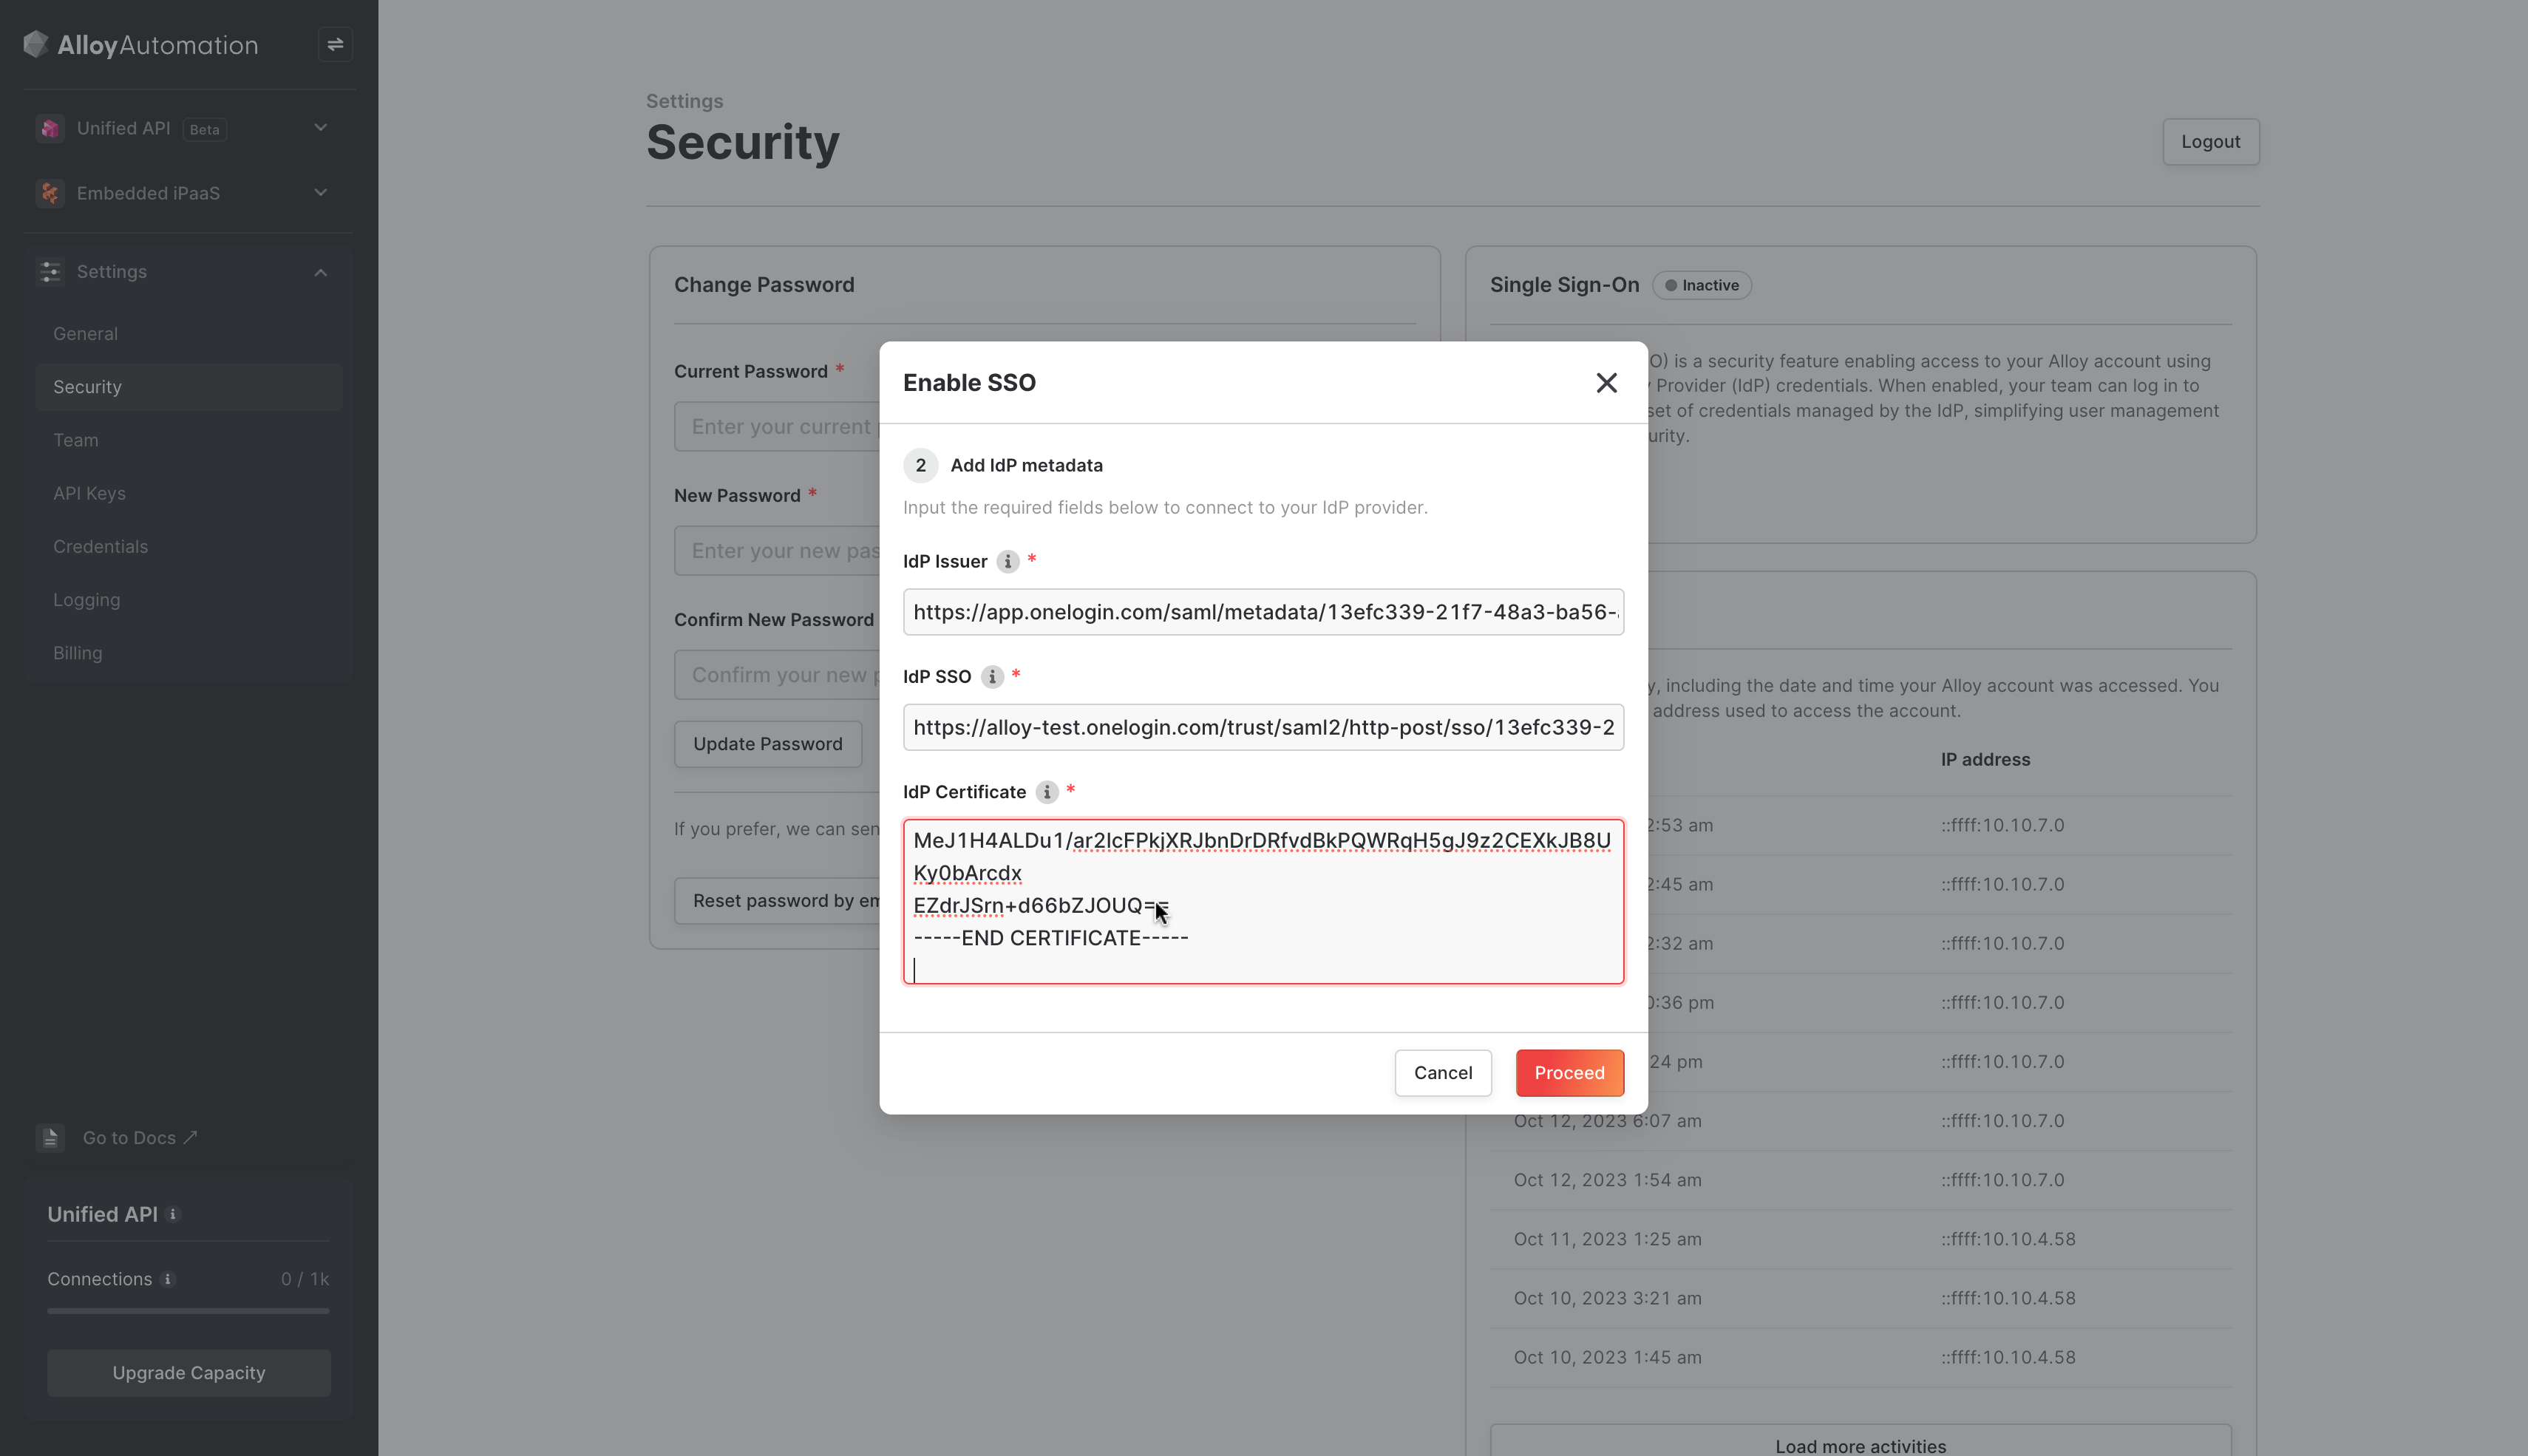Focus the IdP Issuer URL field
Viewport: 2528px width, 1456px height.
click(x=1263, y=612)
